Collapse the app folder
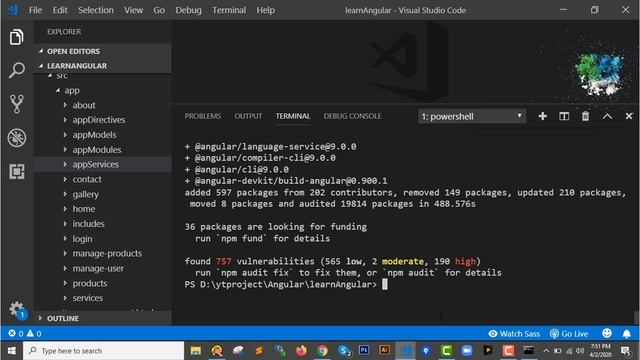This screenshot has height=360, width=640. coord(102,90)
